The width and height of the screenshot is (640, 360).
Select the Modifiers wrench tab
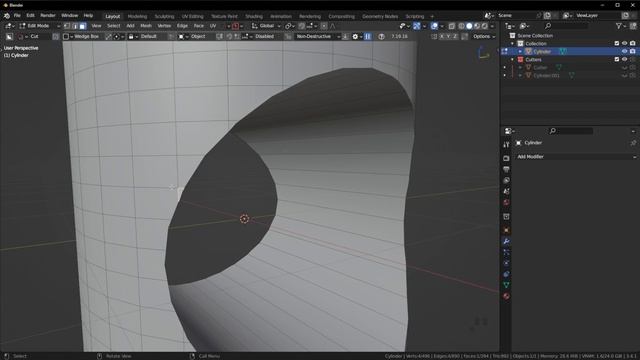coord(506,241)
